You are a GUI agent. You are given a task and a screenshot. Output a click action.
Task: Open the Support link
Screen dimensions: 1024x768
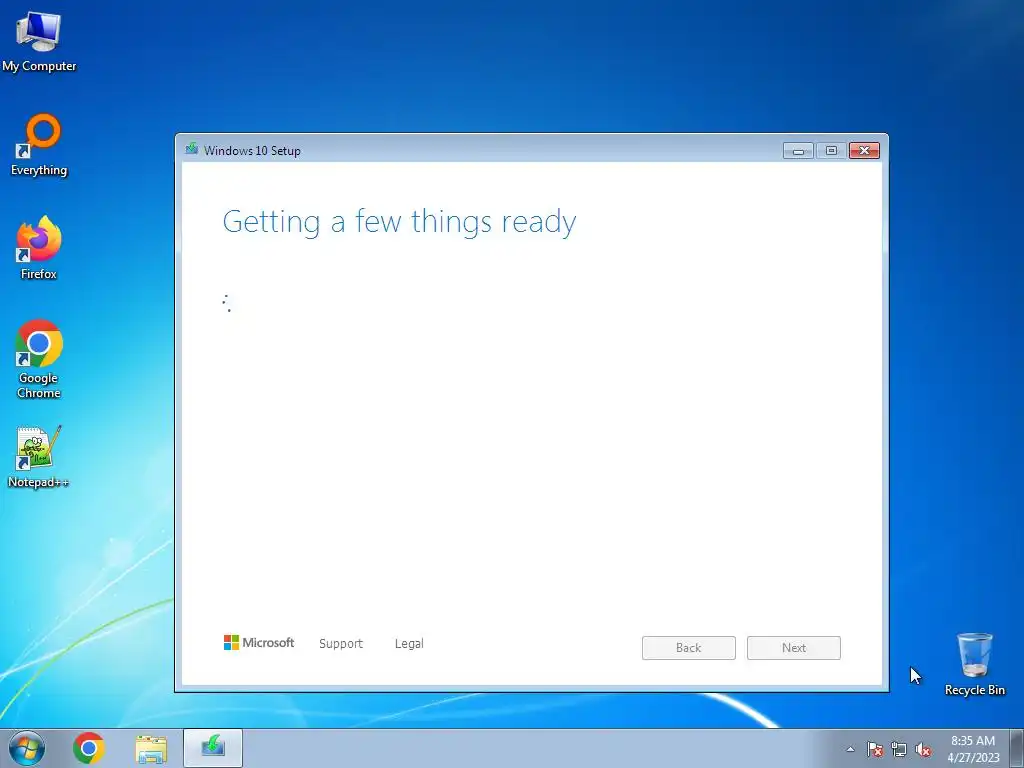[341, 643]
